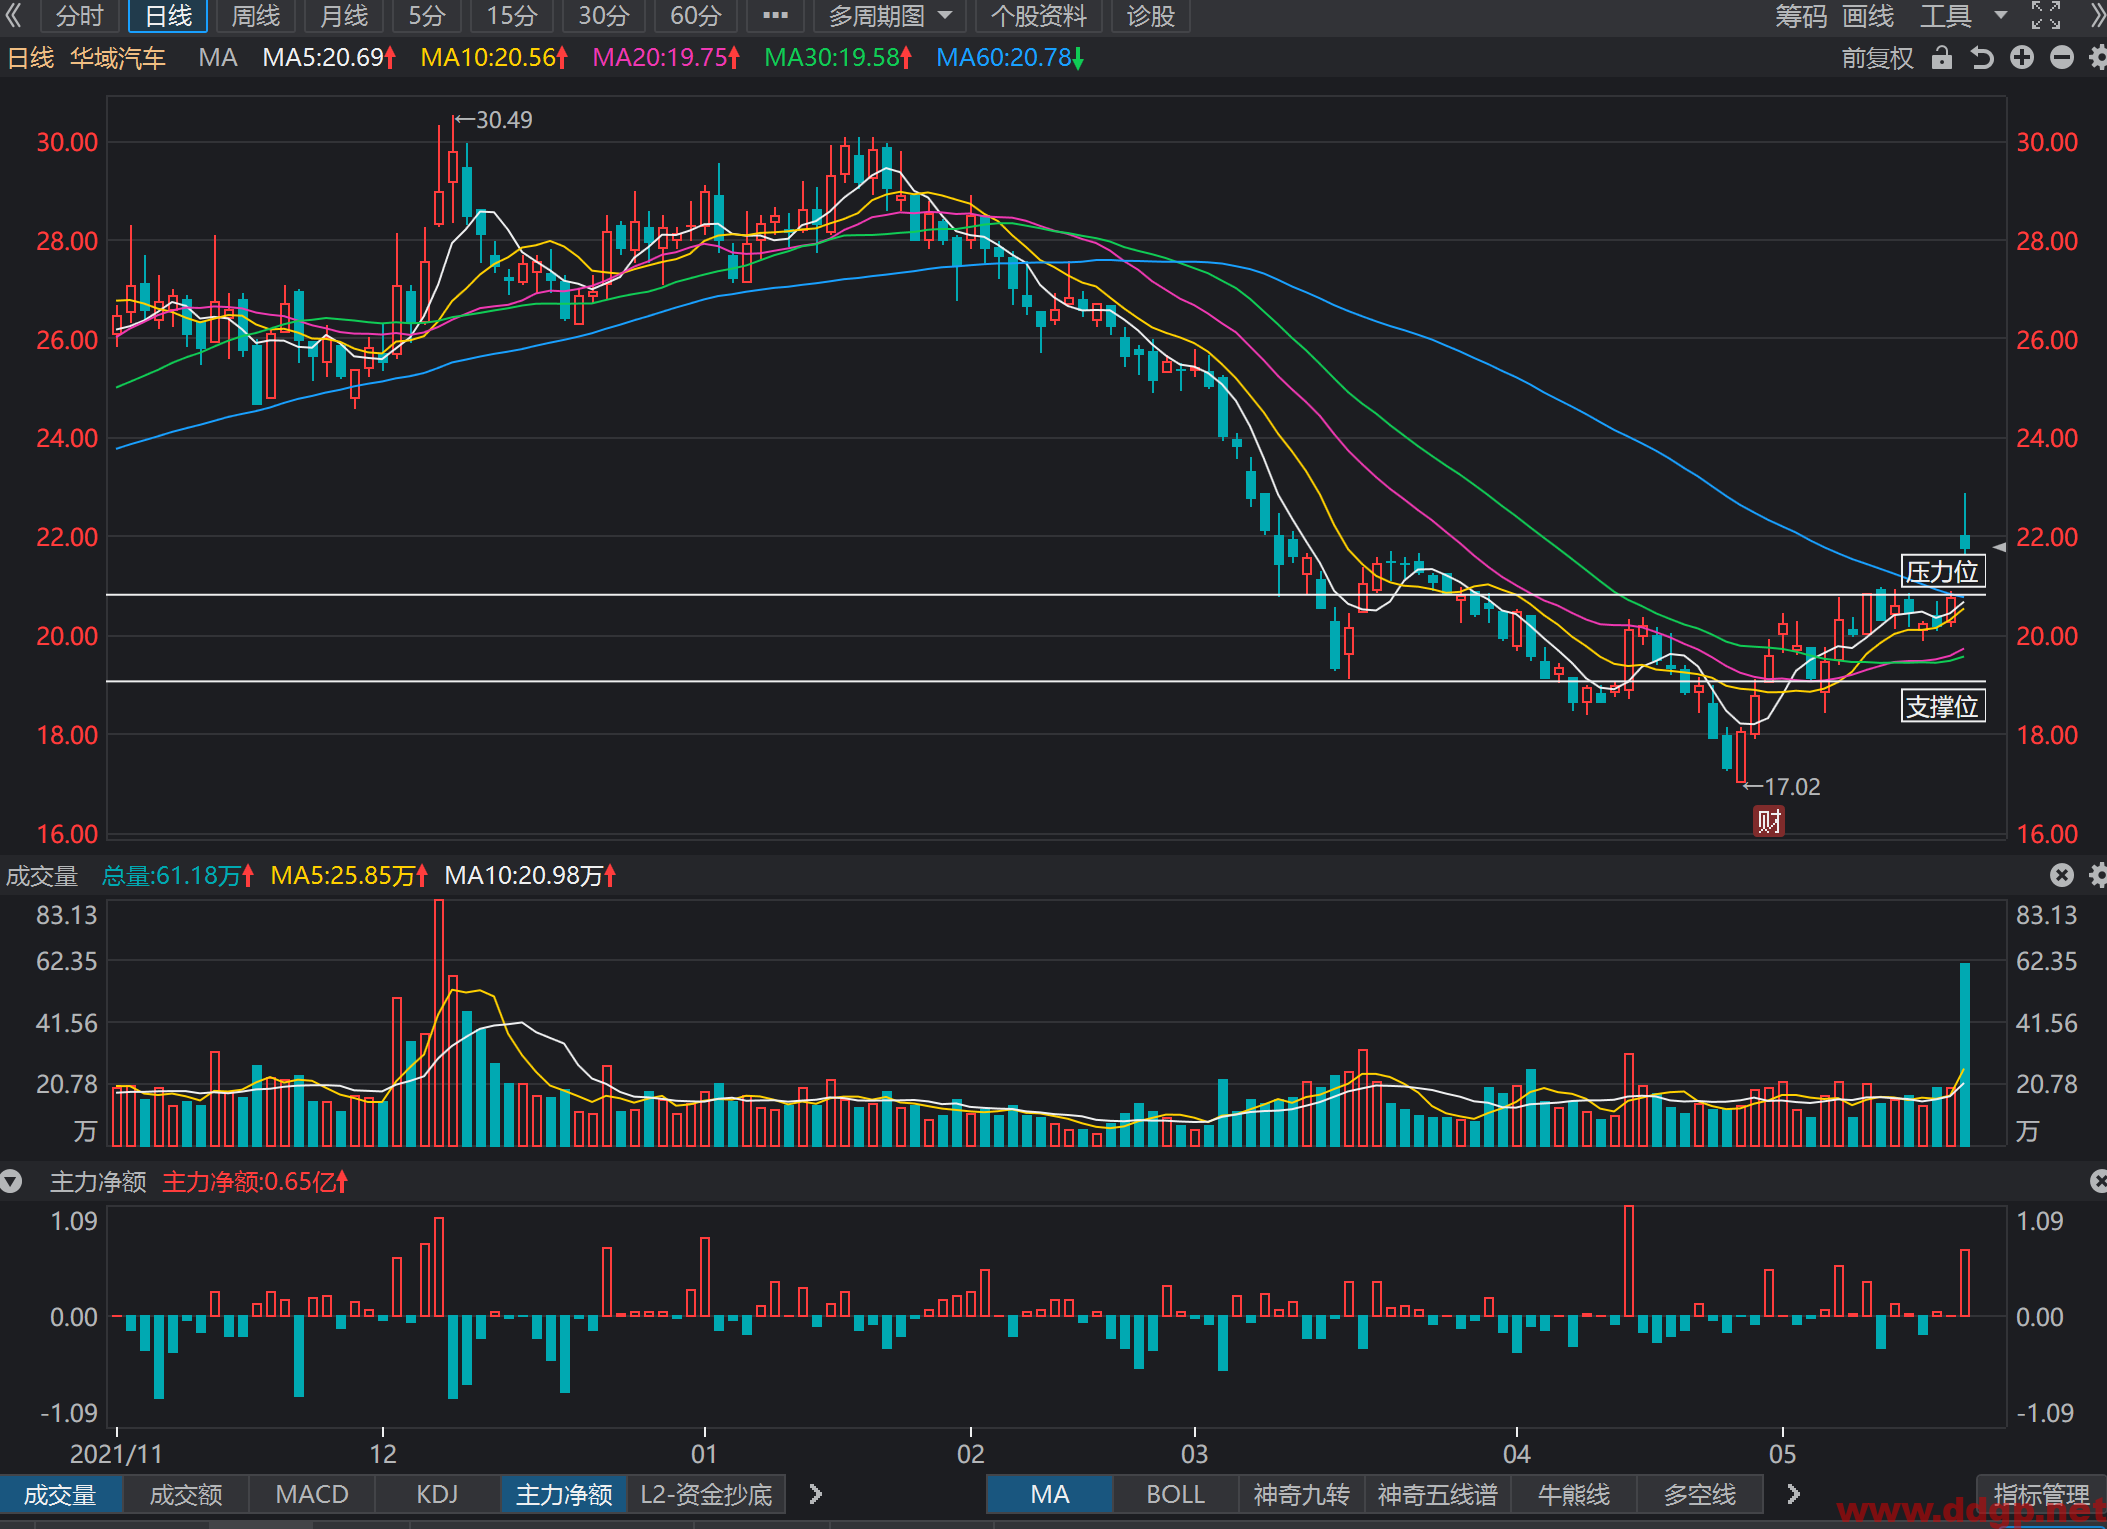
Task: Expand the 主力净额 indicator dropdown circle
Action: click(x=11, y=1181)
